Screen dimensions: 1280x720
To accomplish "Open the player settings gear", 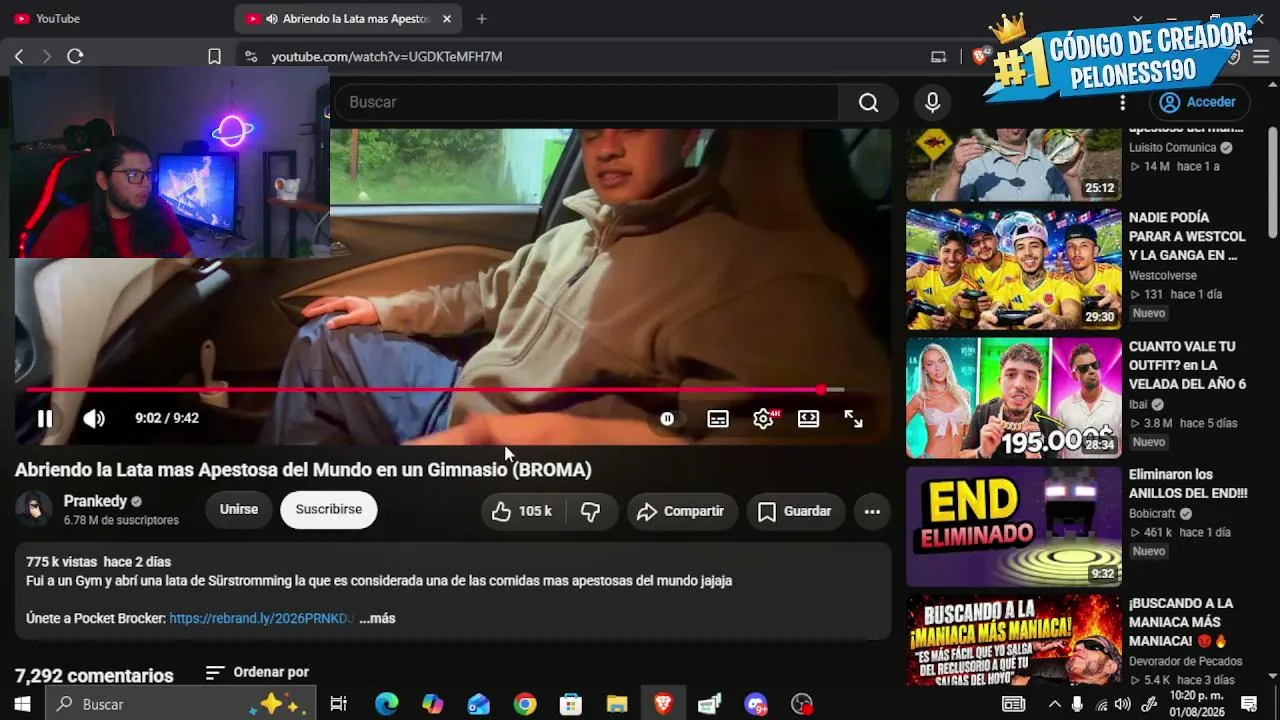I will point(763,419).
